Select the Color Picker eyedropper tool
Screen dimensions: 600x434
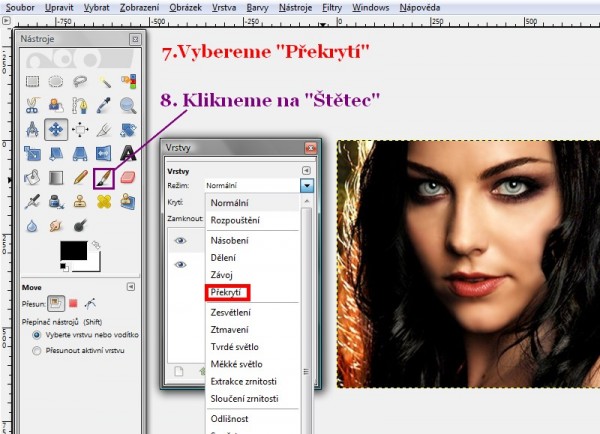(104, 106)
